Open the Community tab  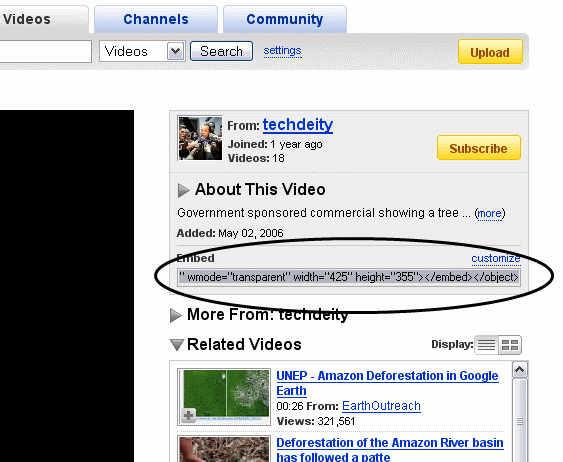tap(285, 19)
